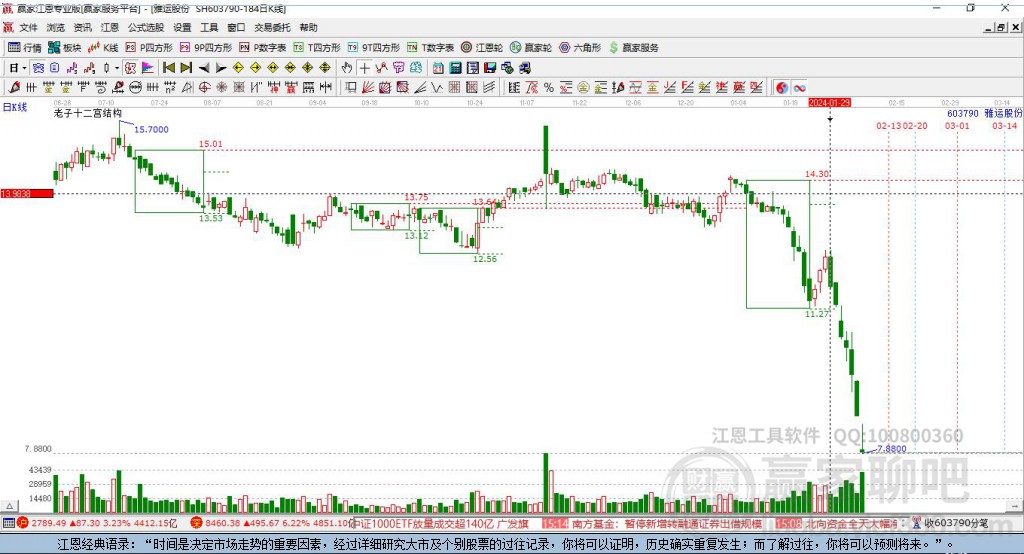Open the 江恩 menu
The image size is (1024, 554).
click(x=110, y=27)
